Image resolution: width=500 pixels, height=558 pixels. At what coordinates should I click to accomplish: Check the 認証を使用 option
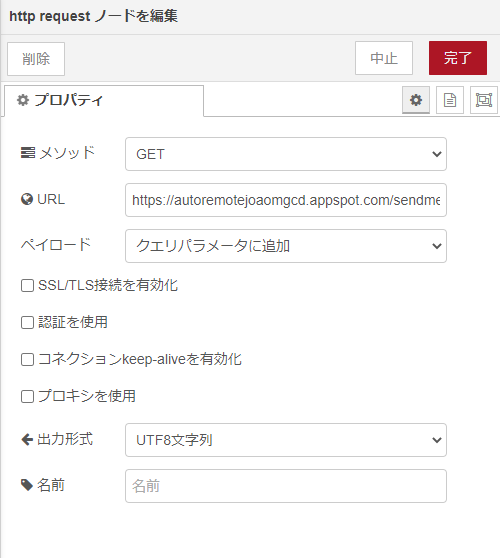pos(27,322)
